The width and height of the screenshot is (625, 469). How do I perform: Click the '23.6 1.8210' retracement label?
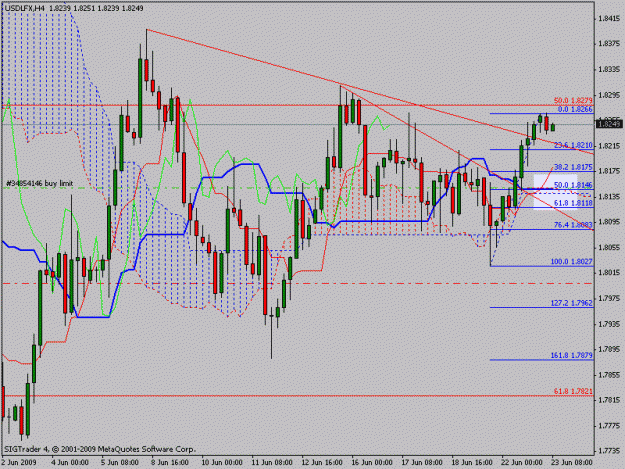pos(573,145)
